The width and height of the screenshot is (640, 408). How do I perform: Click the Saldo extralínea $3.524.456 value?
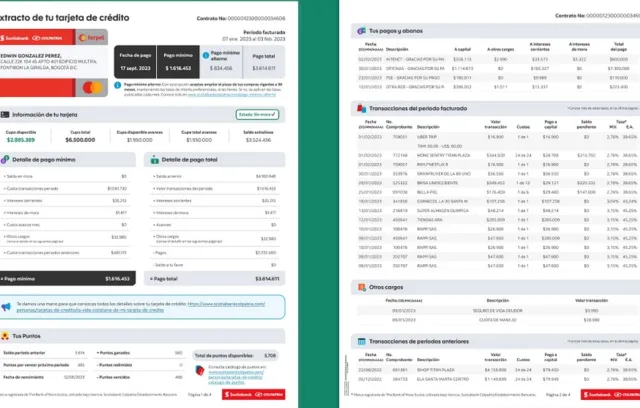tap(258, 140)
